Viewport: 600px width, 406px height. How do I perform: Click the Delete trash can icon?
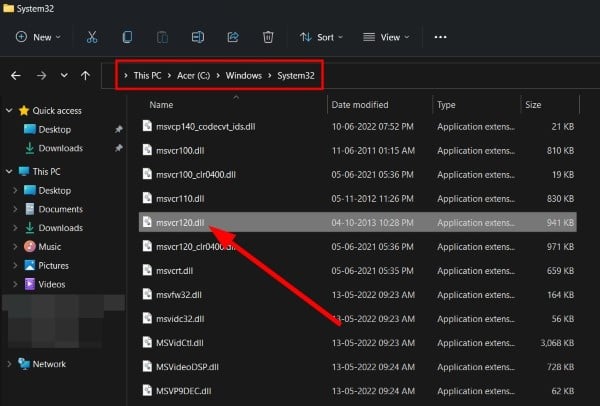tap(268, 37)
